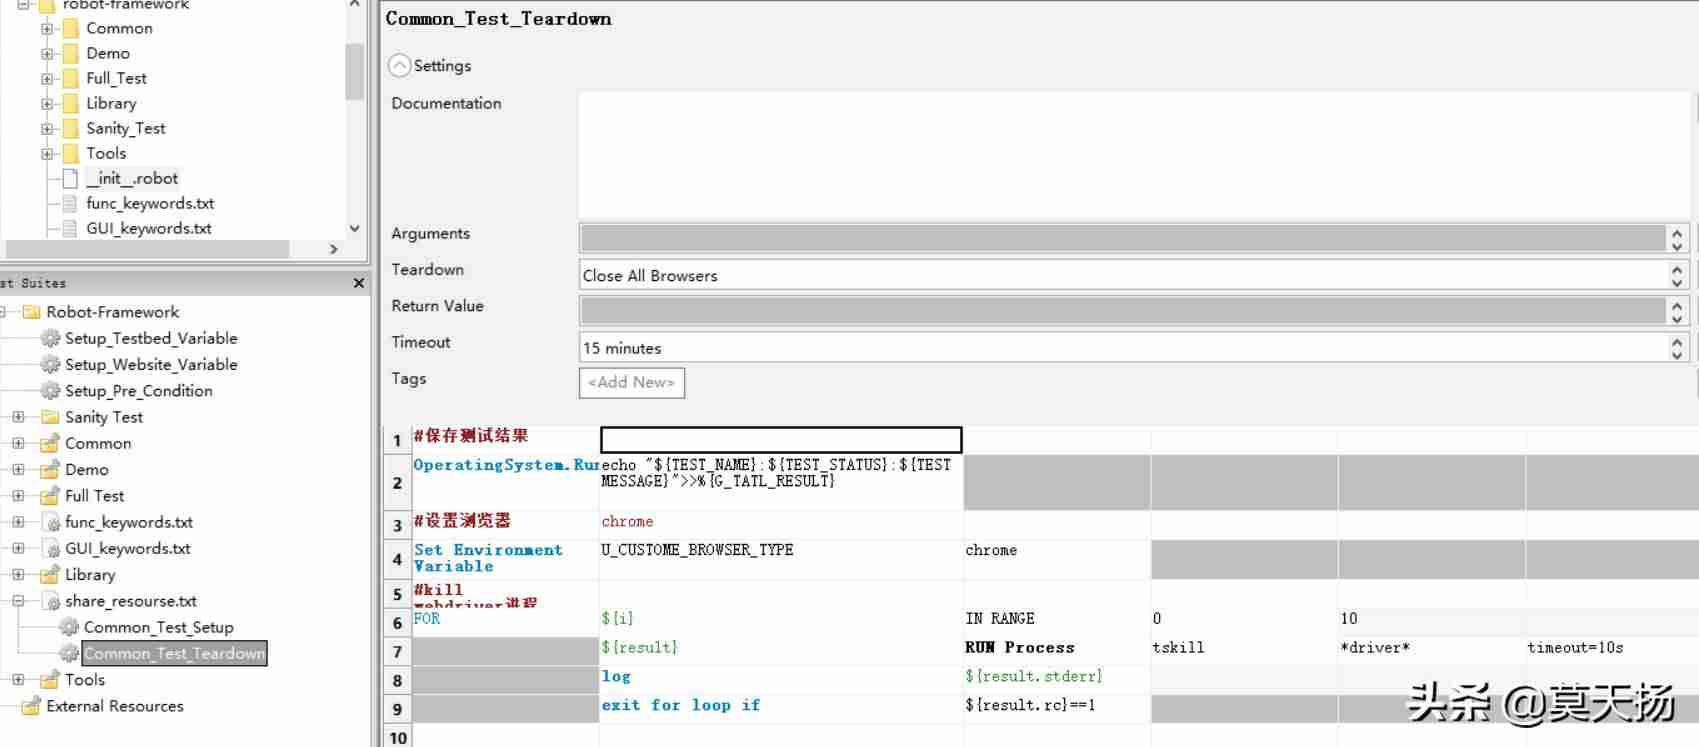
Task: Click the Common folder icon in file tree
Action: [x=70, y=28]
